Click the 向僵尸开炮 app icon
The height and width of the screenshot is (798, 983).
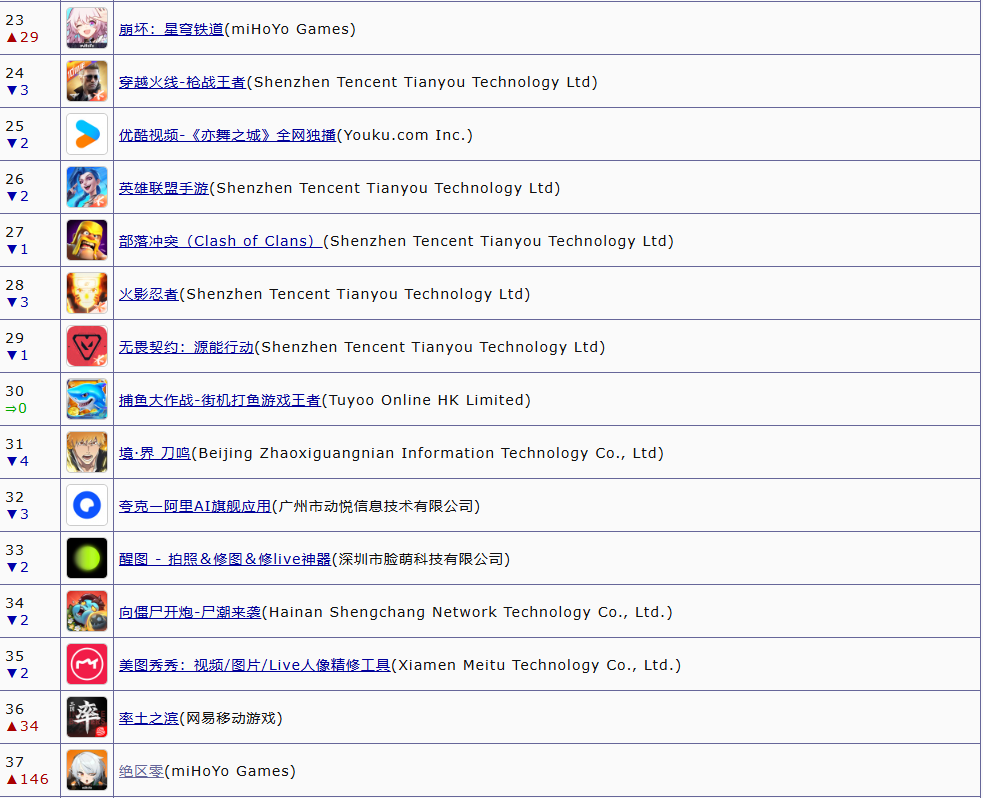point(87,611)
